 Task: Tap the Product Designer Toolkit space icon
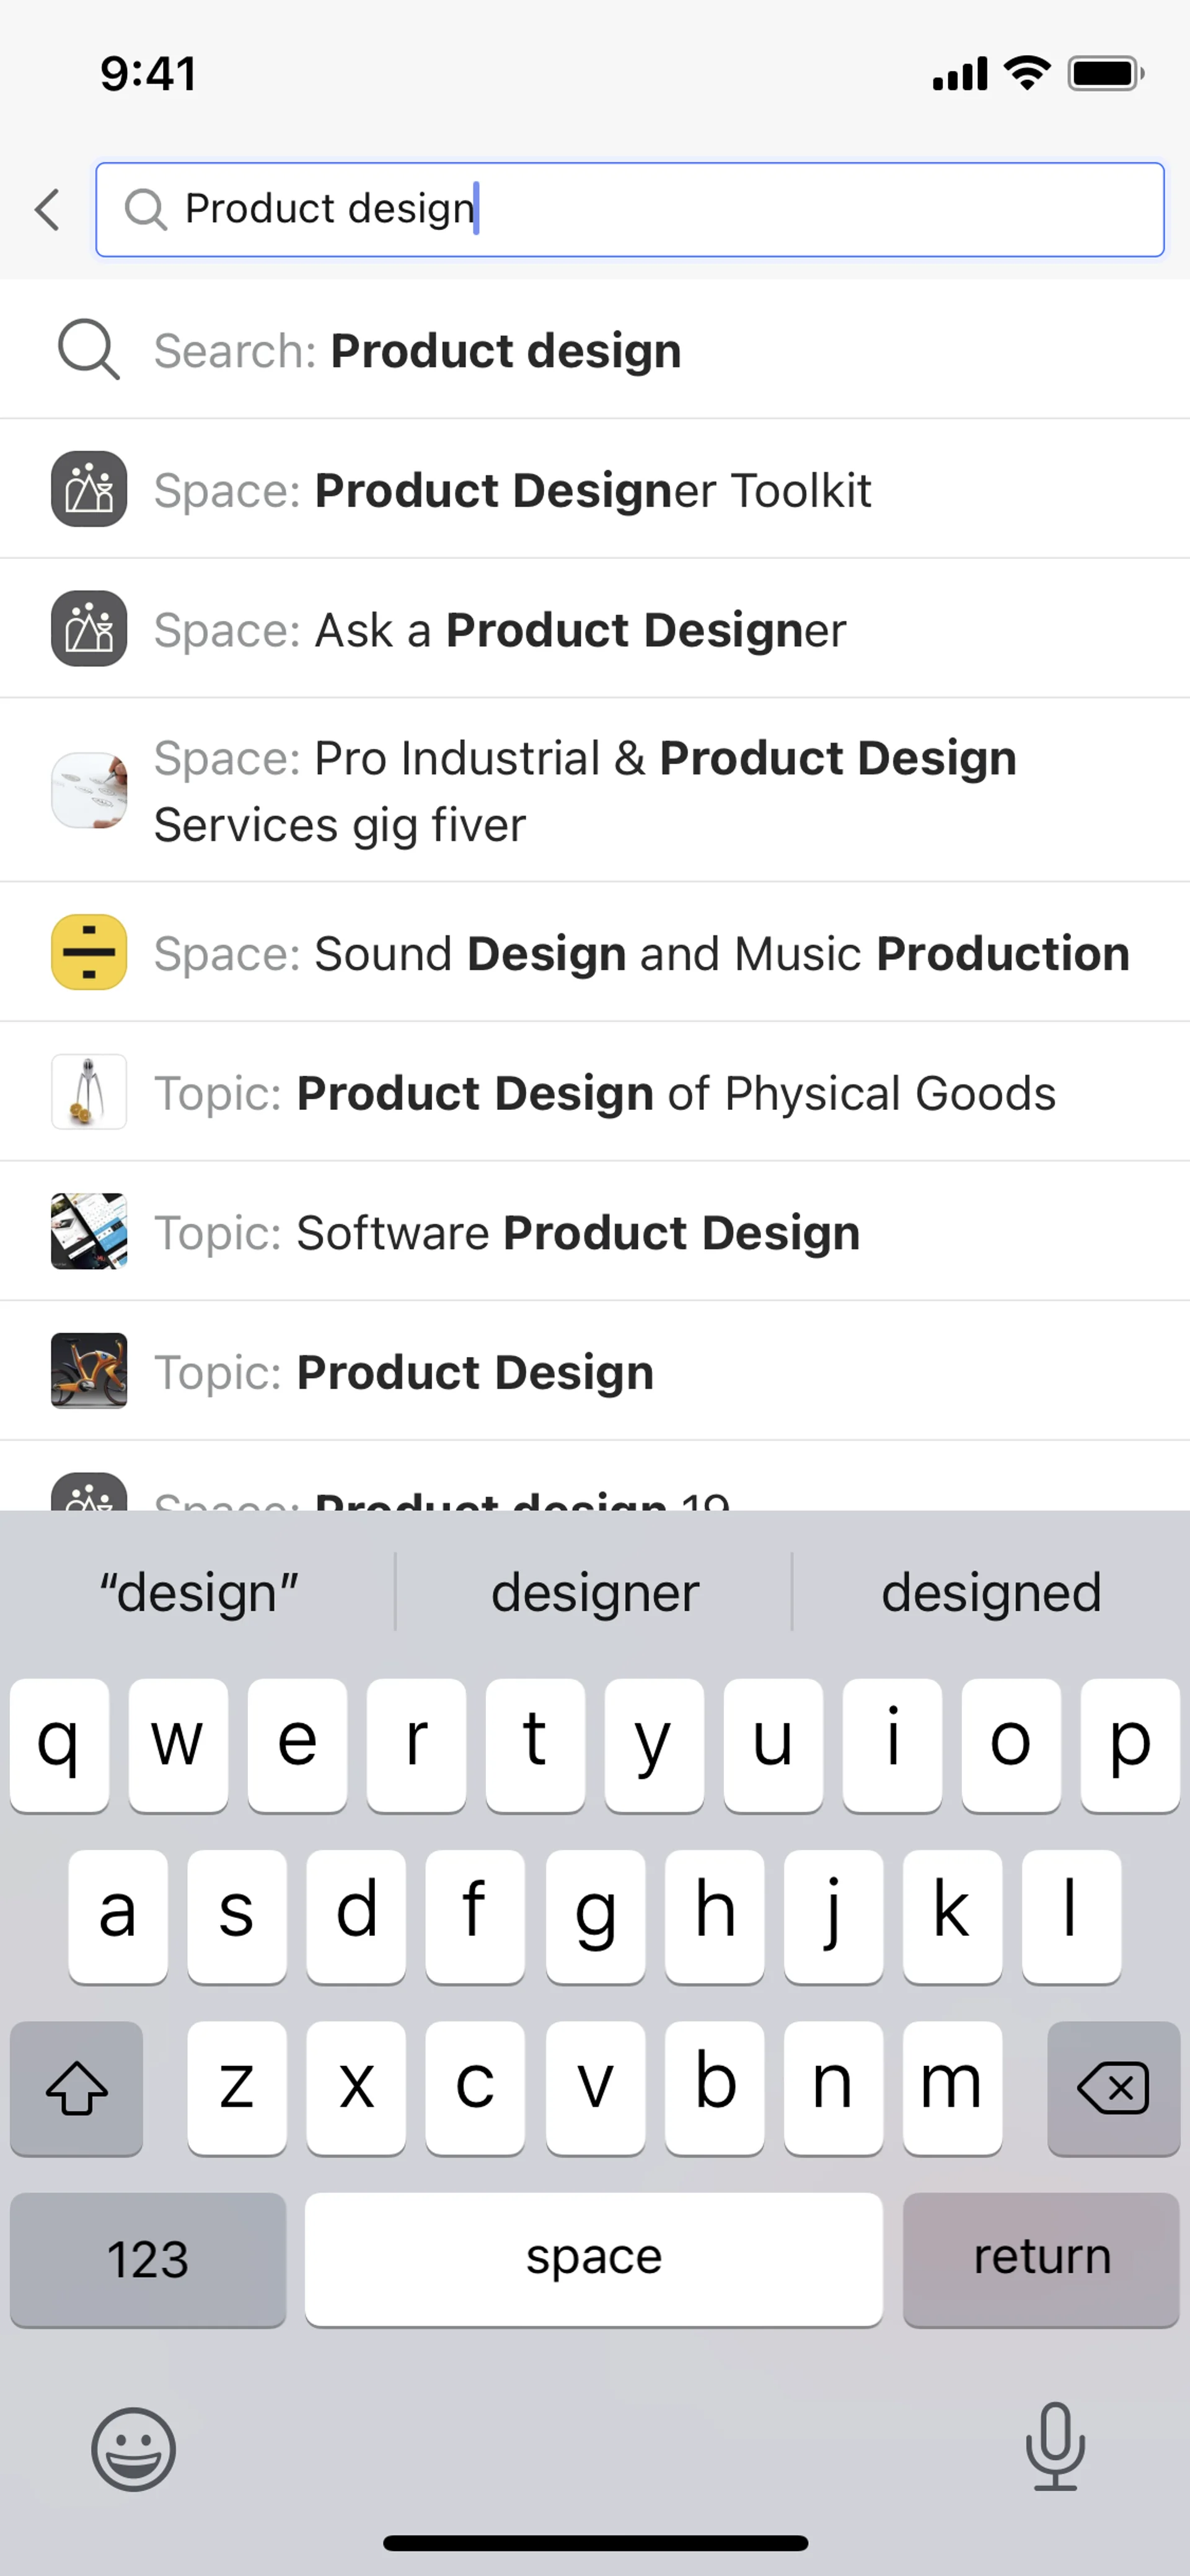pyautogui.click(x=89, y=490)
